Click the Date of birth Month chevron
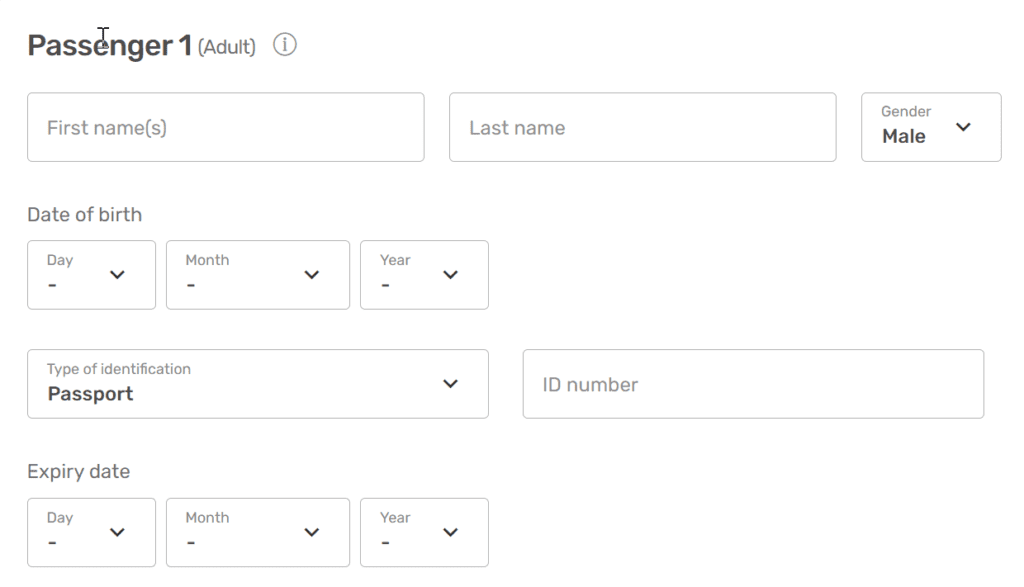Screen dimensions: 1024x587 click(x=312, y=275)
